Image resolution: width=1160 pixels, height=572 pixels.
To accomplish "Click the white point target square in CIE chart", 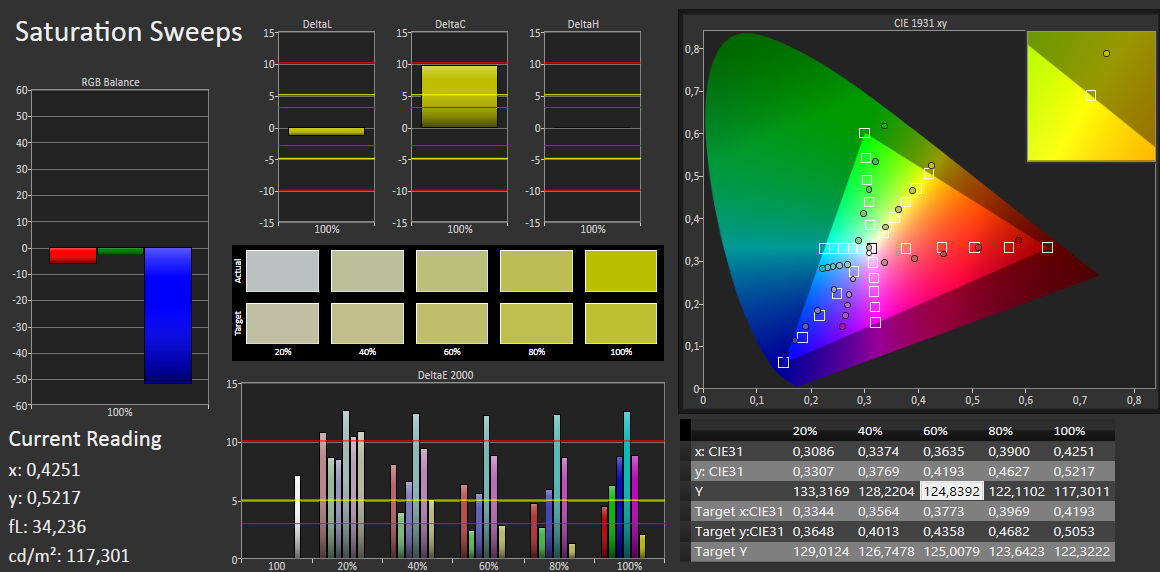I will [871, 249].
